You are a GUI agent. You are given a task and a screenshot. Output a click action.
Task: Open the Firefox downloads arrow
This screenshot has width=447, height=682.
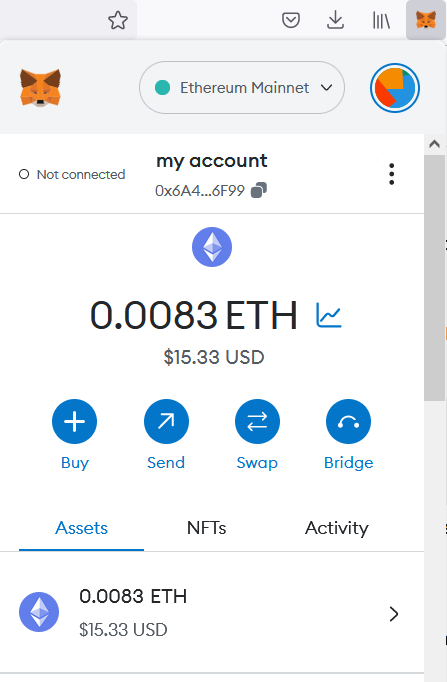[x=335, y=20]
